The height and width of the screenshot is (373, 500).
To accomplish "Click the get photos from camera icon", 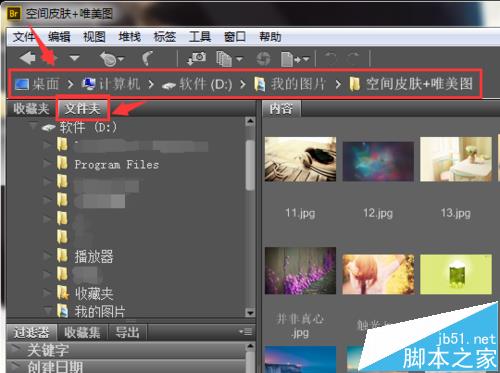I will 197,58.
